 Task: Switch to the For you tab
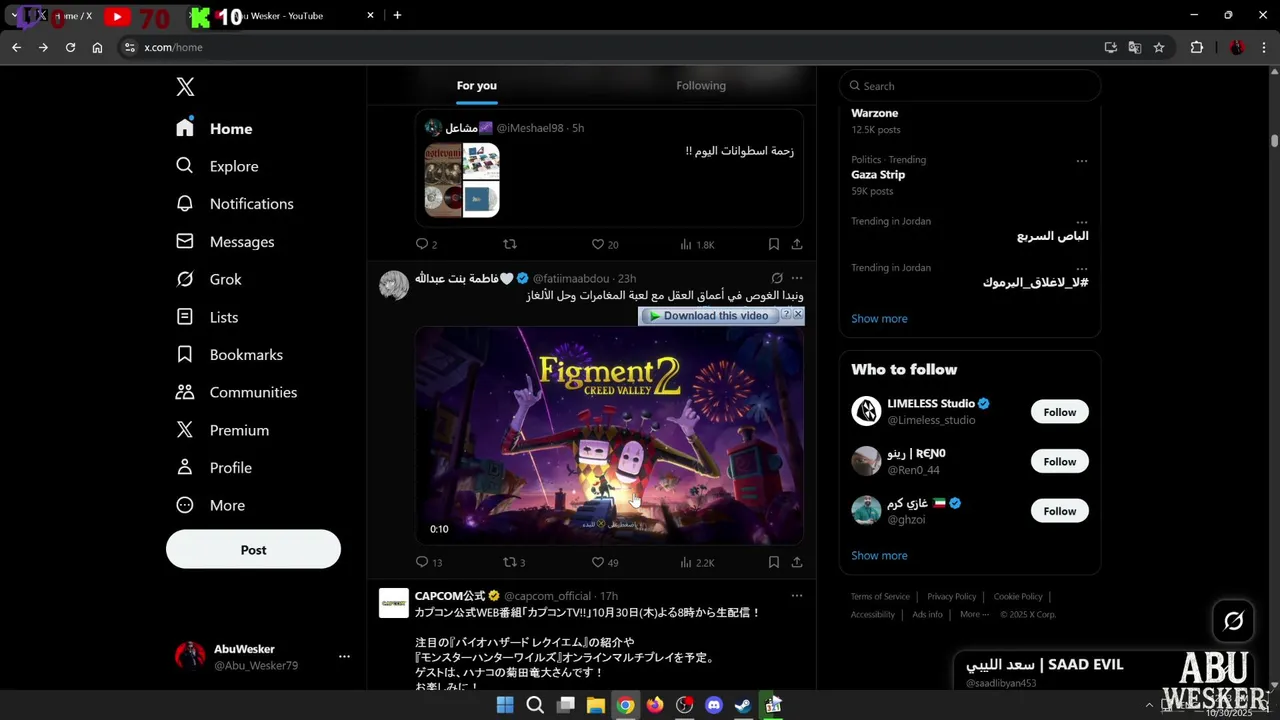(x=476, y=85)
